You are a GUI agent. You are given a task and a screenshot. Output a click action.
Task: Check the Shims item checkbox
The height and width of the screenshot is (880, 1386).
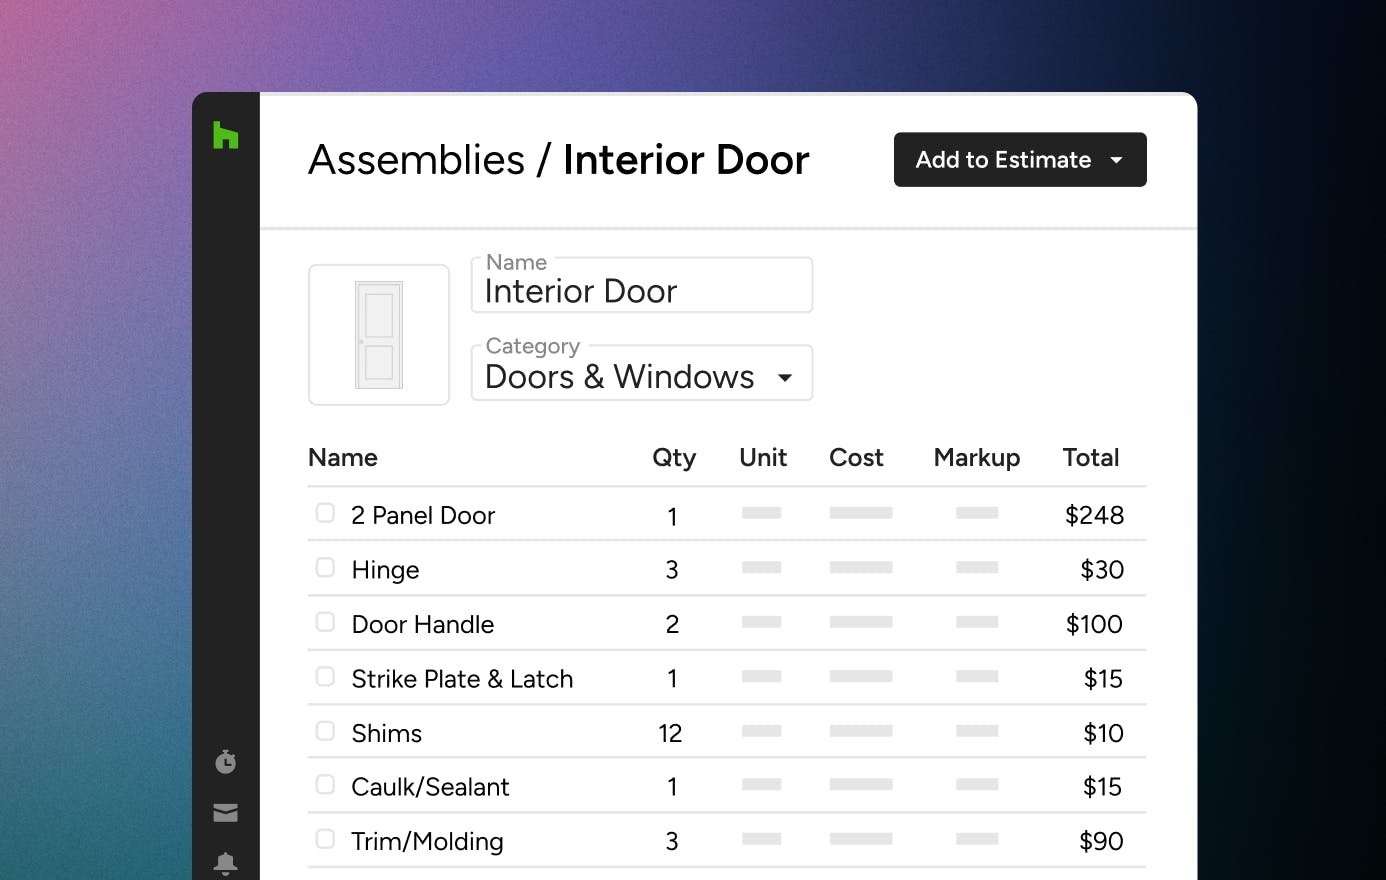[x=325, y=731]
